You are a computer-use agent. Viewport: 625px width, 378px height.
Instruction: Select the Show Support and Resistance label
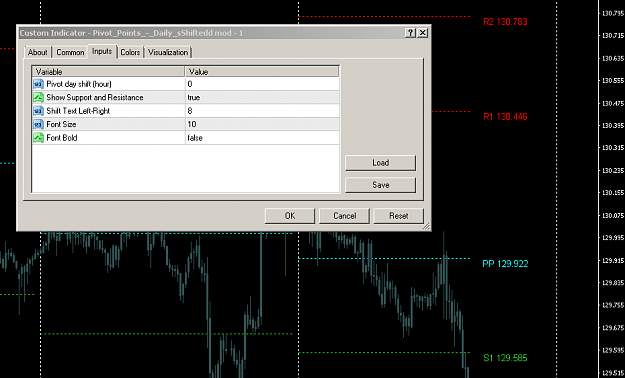(95, 98)
